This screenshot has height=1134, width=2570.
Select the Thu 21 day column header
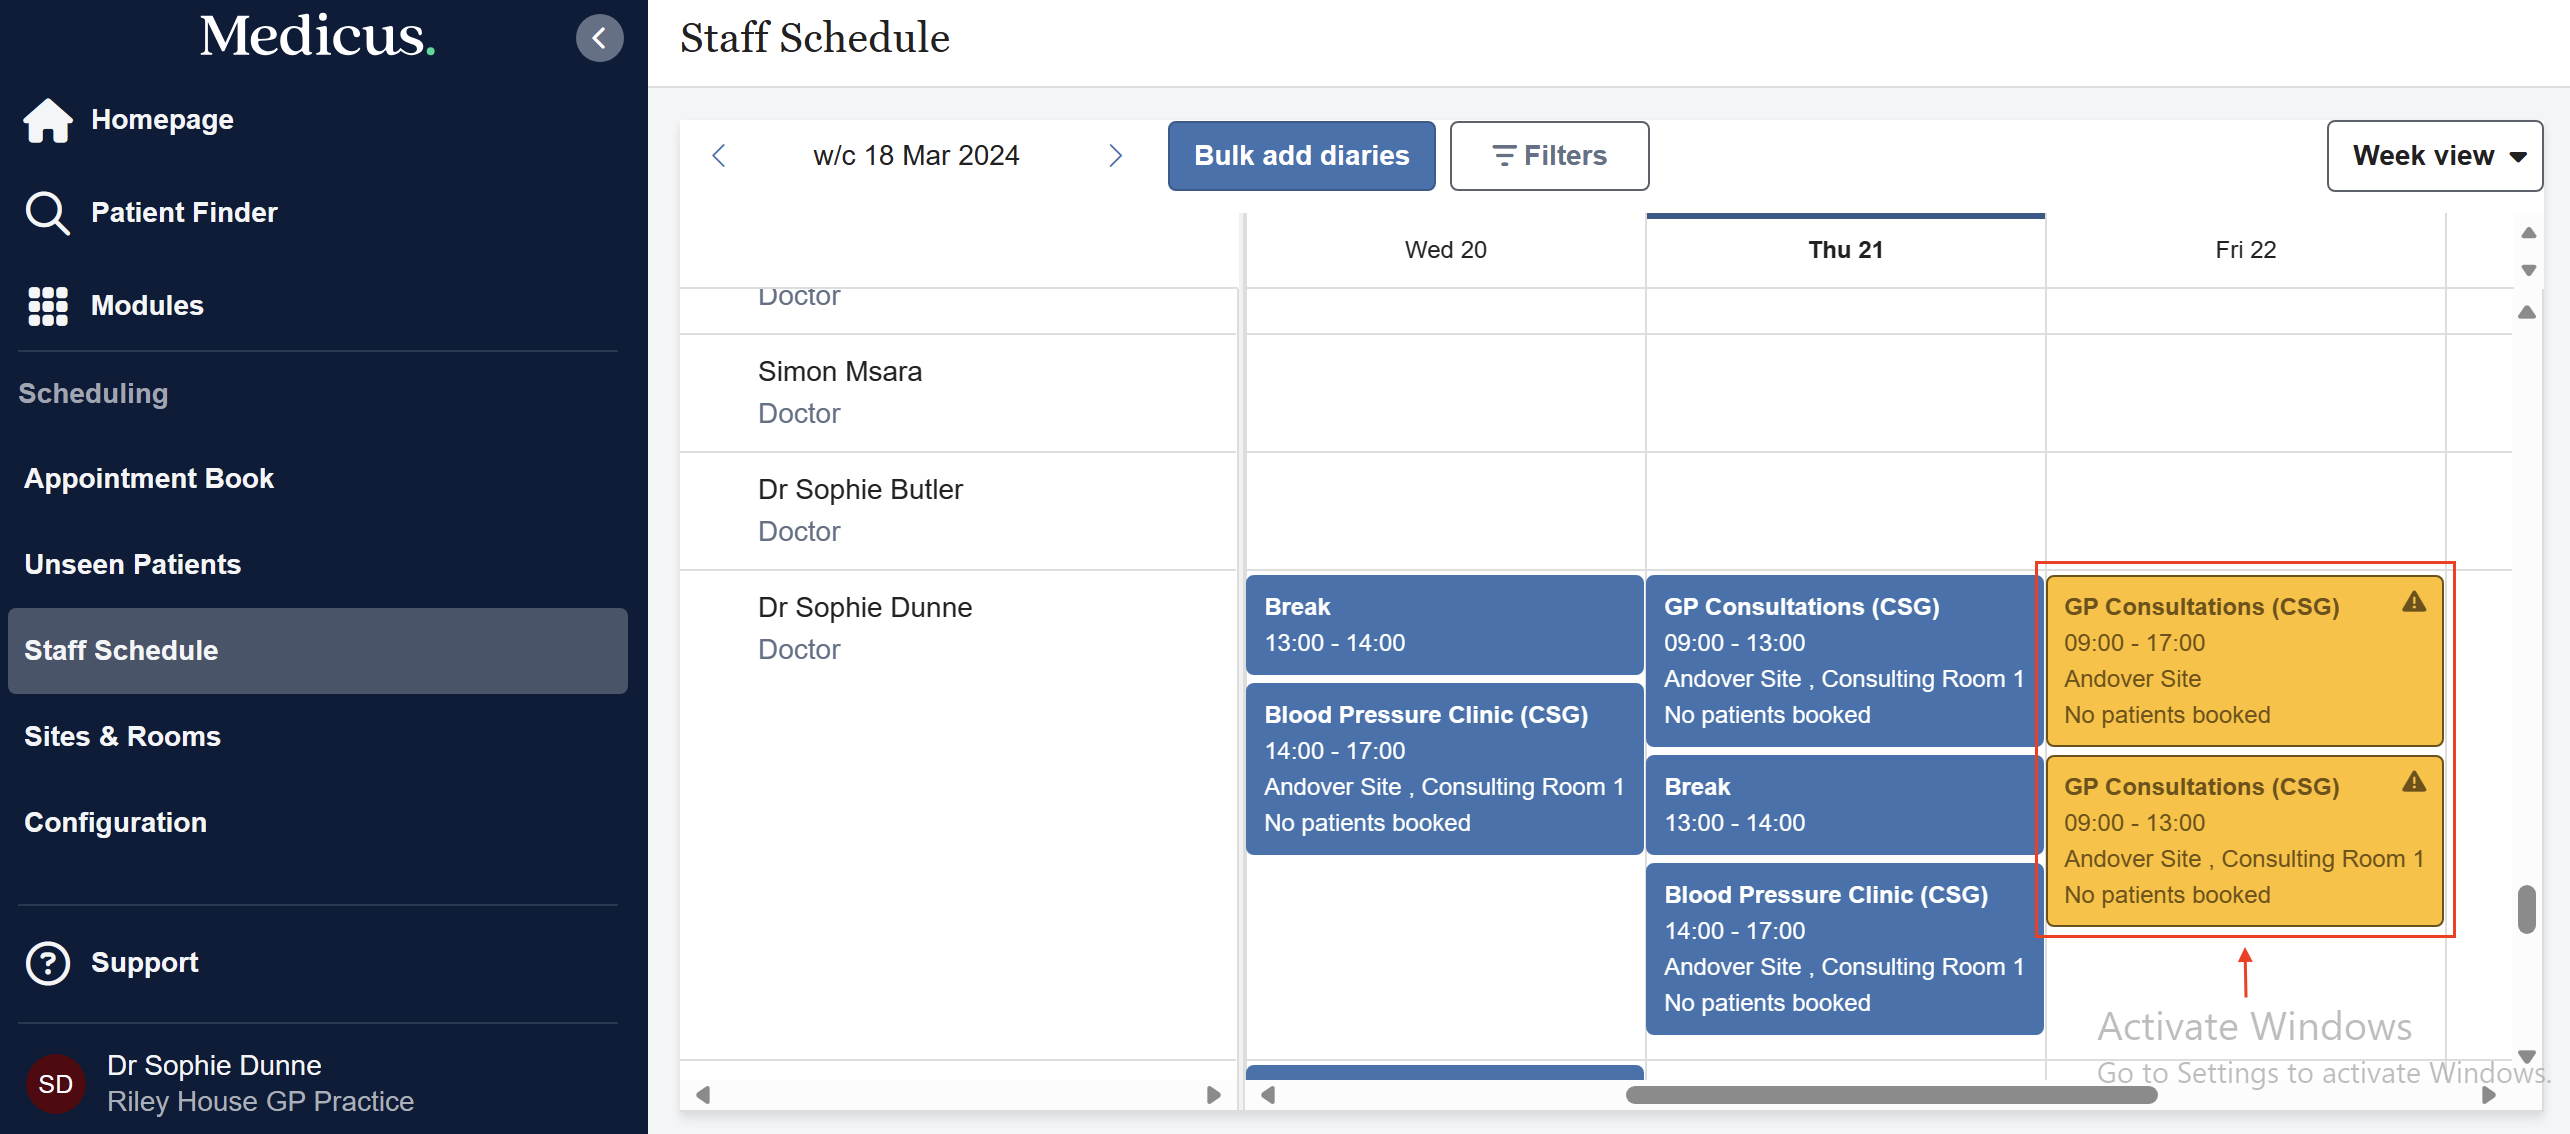[1844, 250]
